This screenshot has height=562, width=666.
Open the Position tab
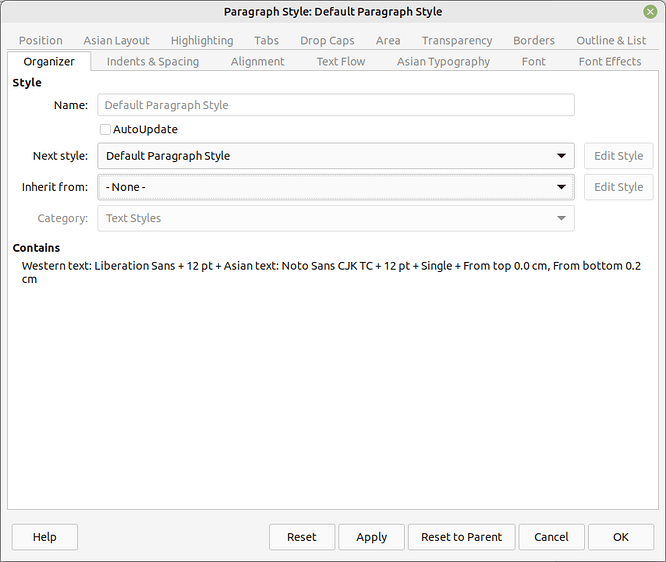click(x=40, y=40)
